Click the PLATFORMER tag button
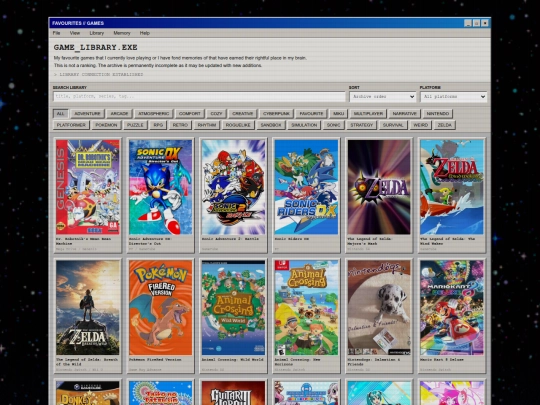 tap(71, 125)
